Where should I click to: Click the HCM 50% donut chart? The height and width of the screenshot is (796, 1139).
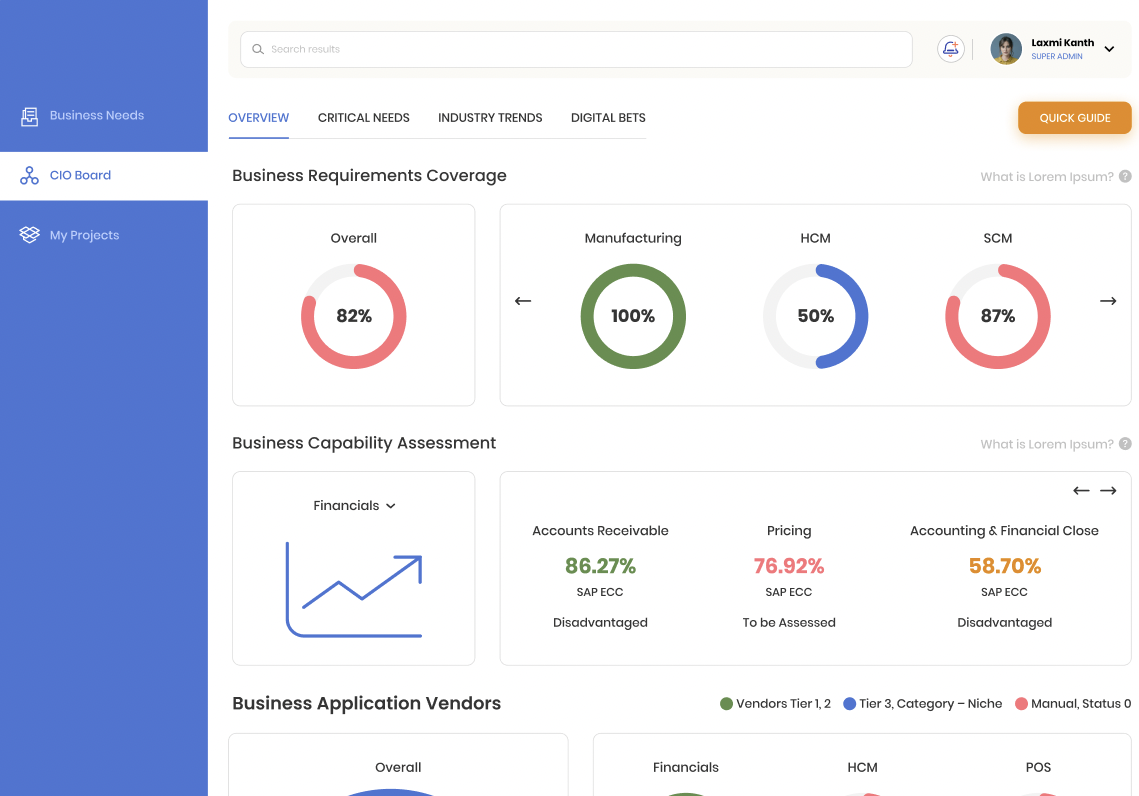coord(816,316)
